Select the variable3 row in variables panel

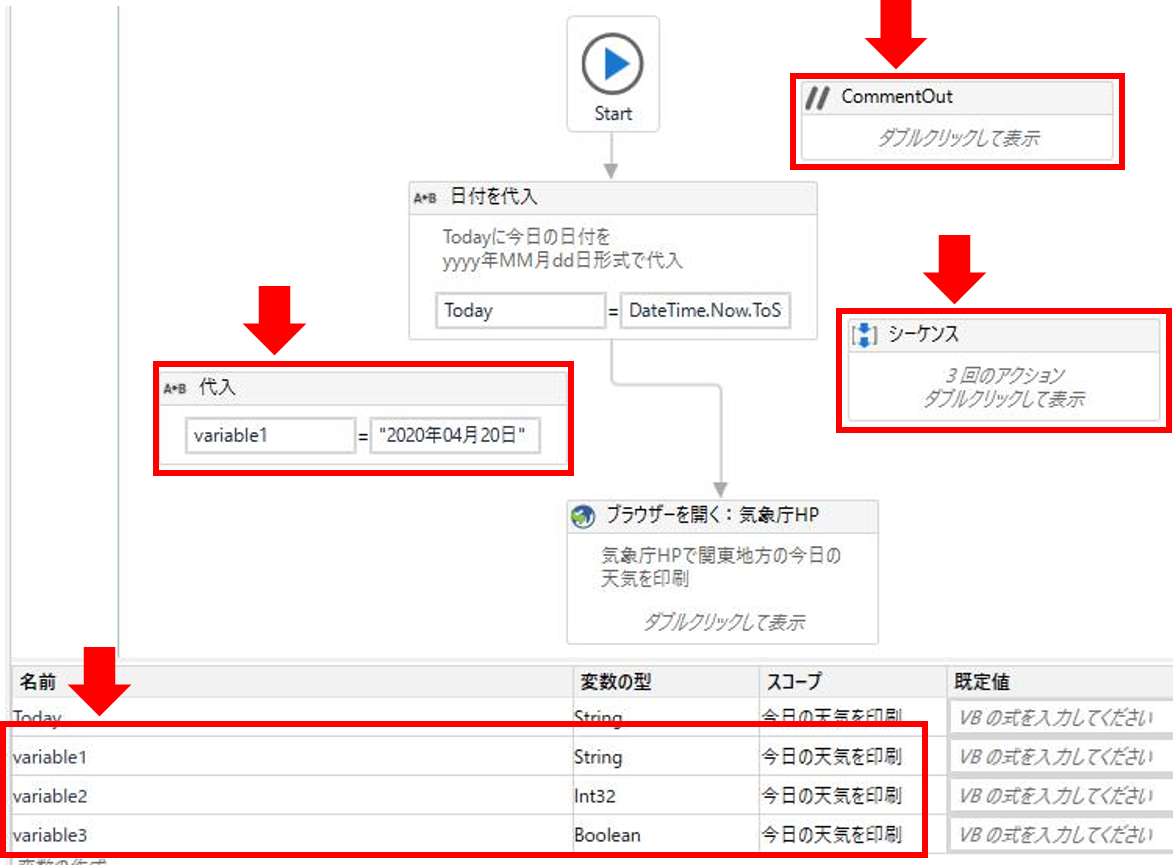point(300,834)
